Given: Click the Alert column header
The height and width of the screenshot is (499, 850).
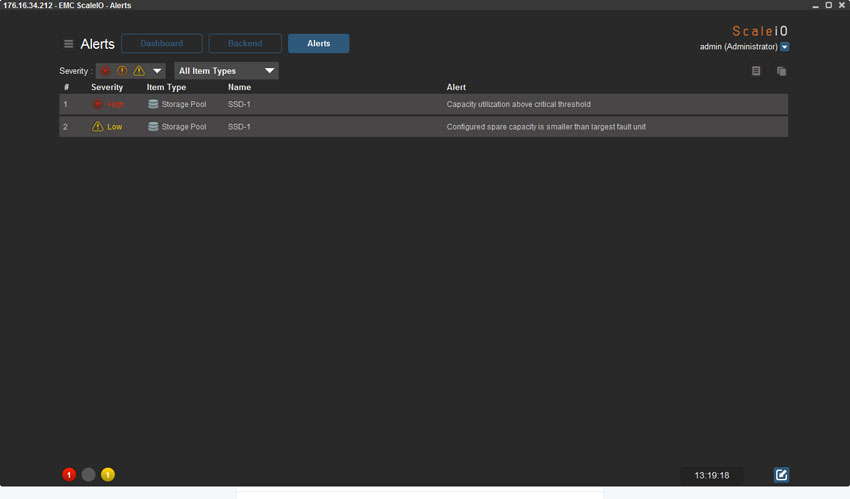Looking at the screenshot, I should click(x=456, y=87).
